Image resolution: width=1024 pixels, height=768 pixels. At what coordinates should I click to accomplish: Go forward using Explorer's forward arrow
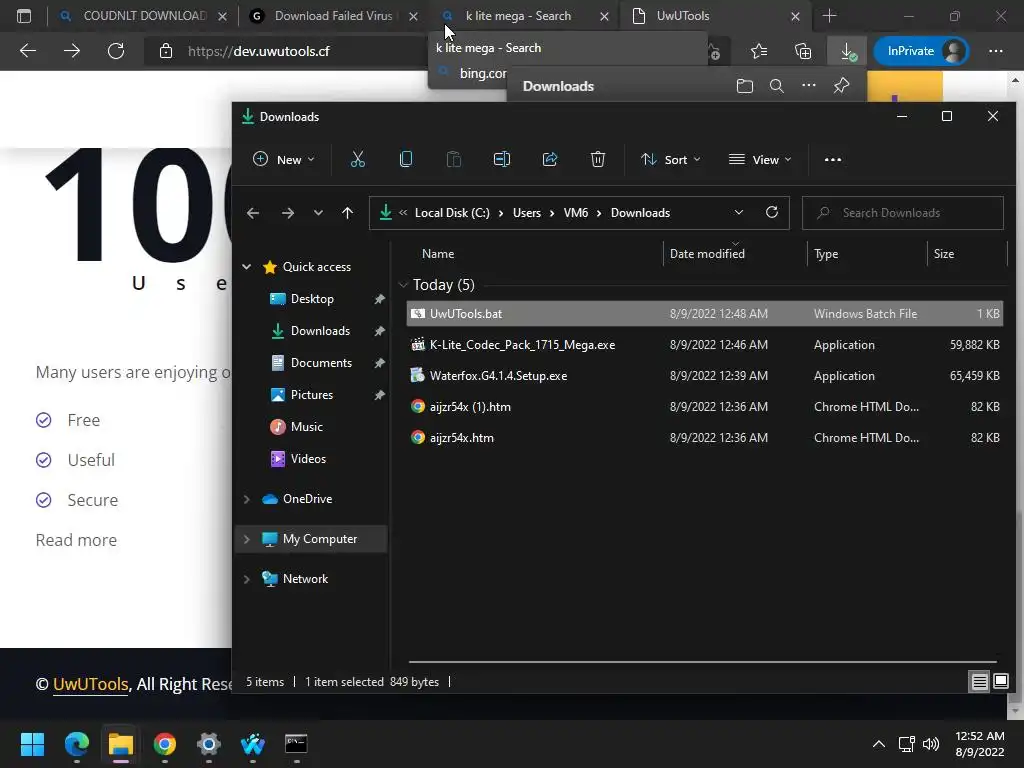(x=287, y=213)
